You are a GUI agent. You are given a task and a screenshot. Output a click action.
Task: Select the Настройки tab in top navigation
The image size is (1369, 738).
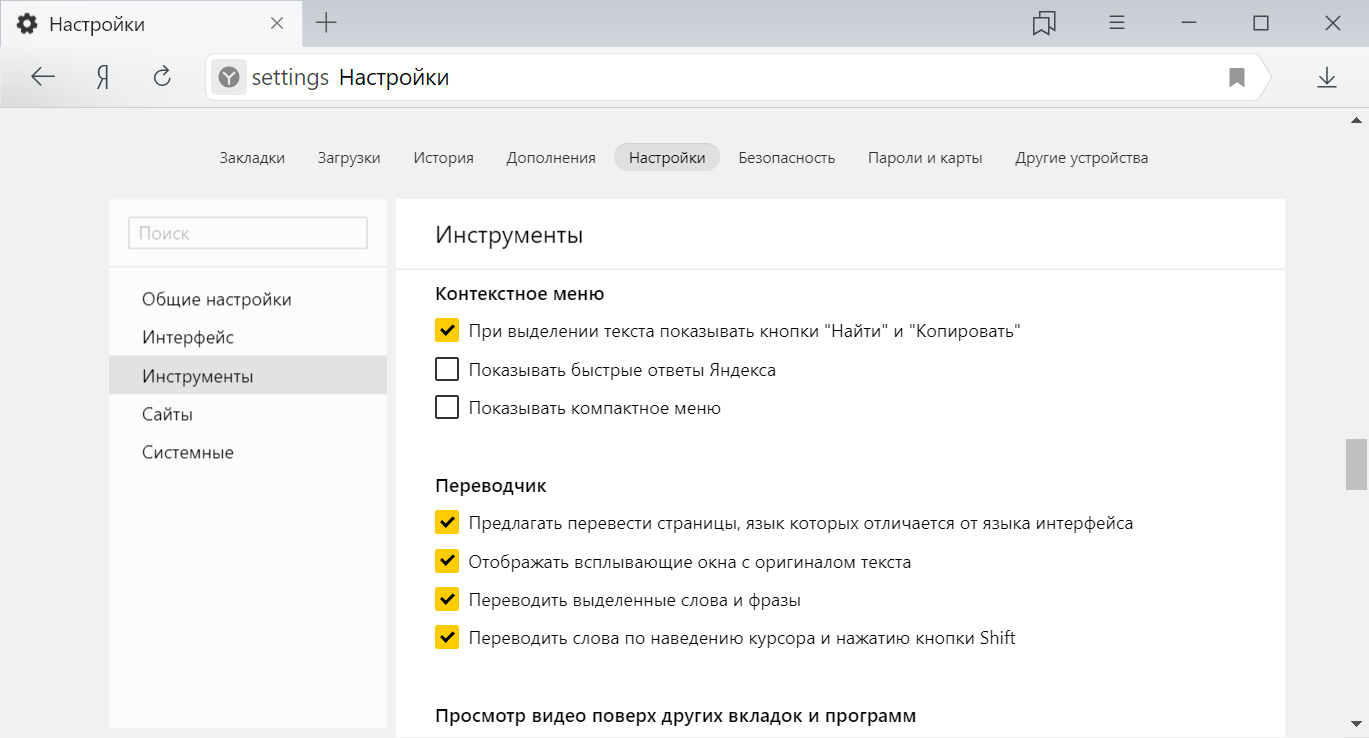click(667, 157)
